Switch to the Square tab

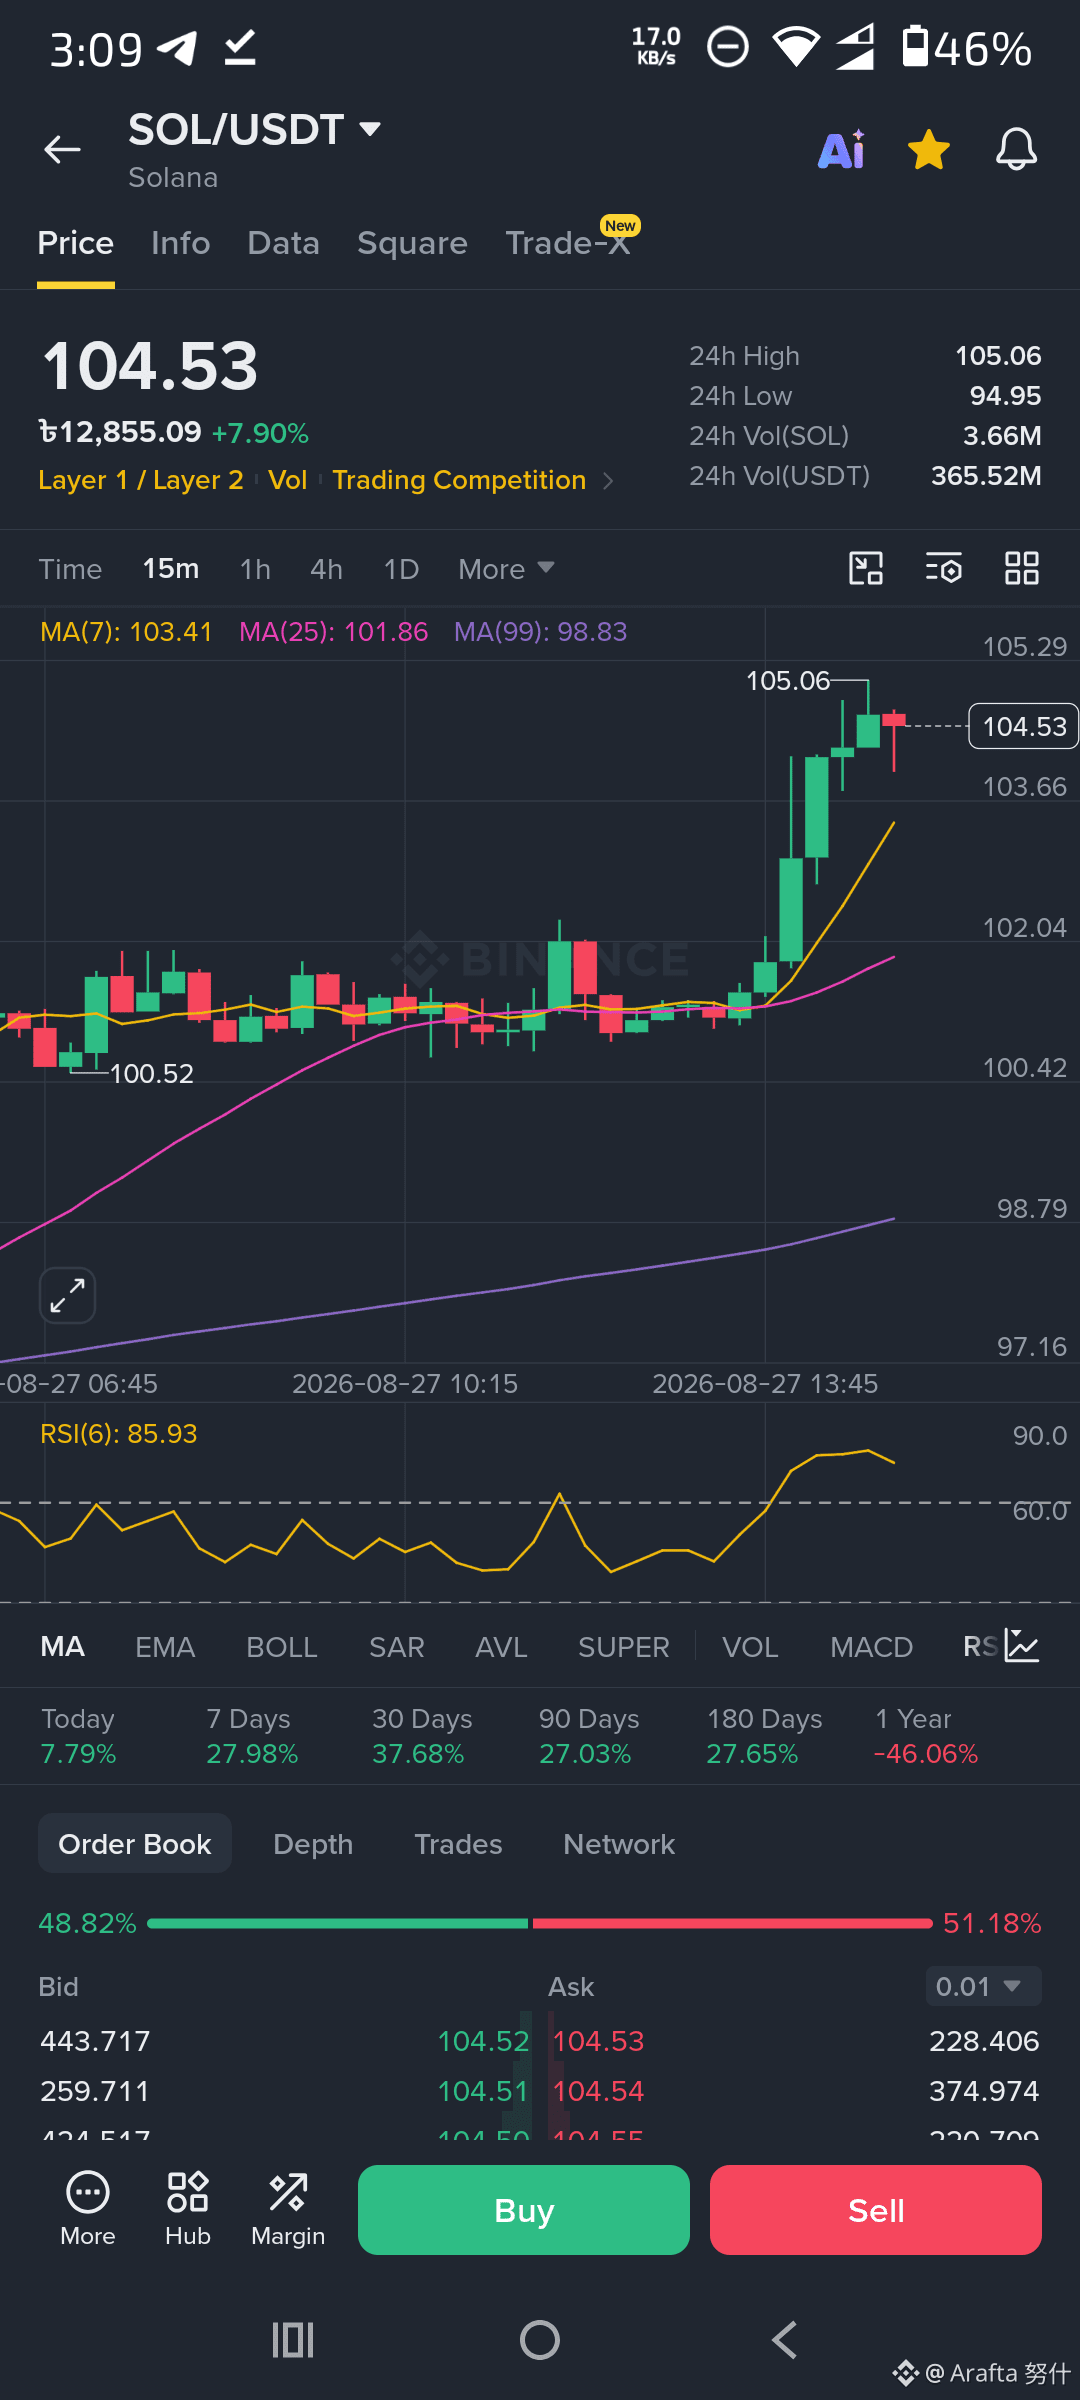(412, 243)
